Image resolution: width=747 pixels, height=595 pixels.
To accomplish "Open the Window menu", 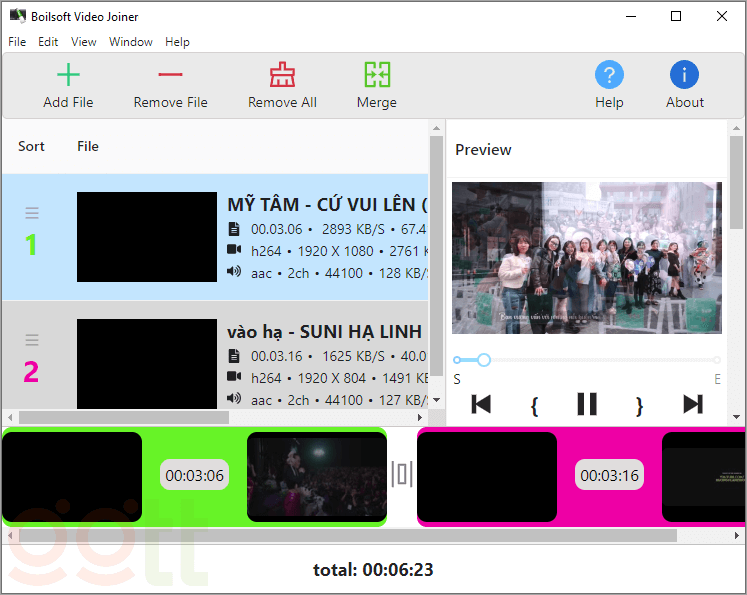I will tap(131, 42).
